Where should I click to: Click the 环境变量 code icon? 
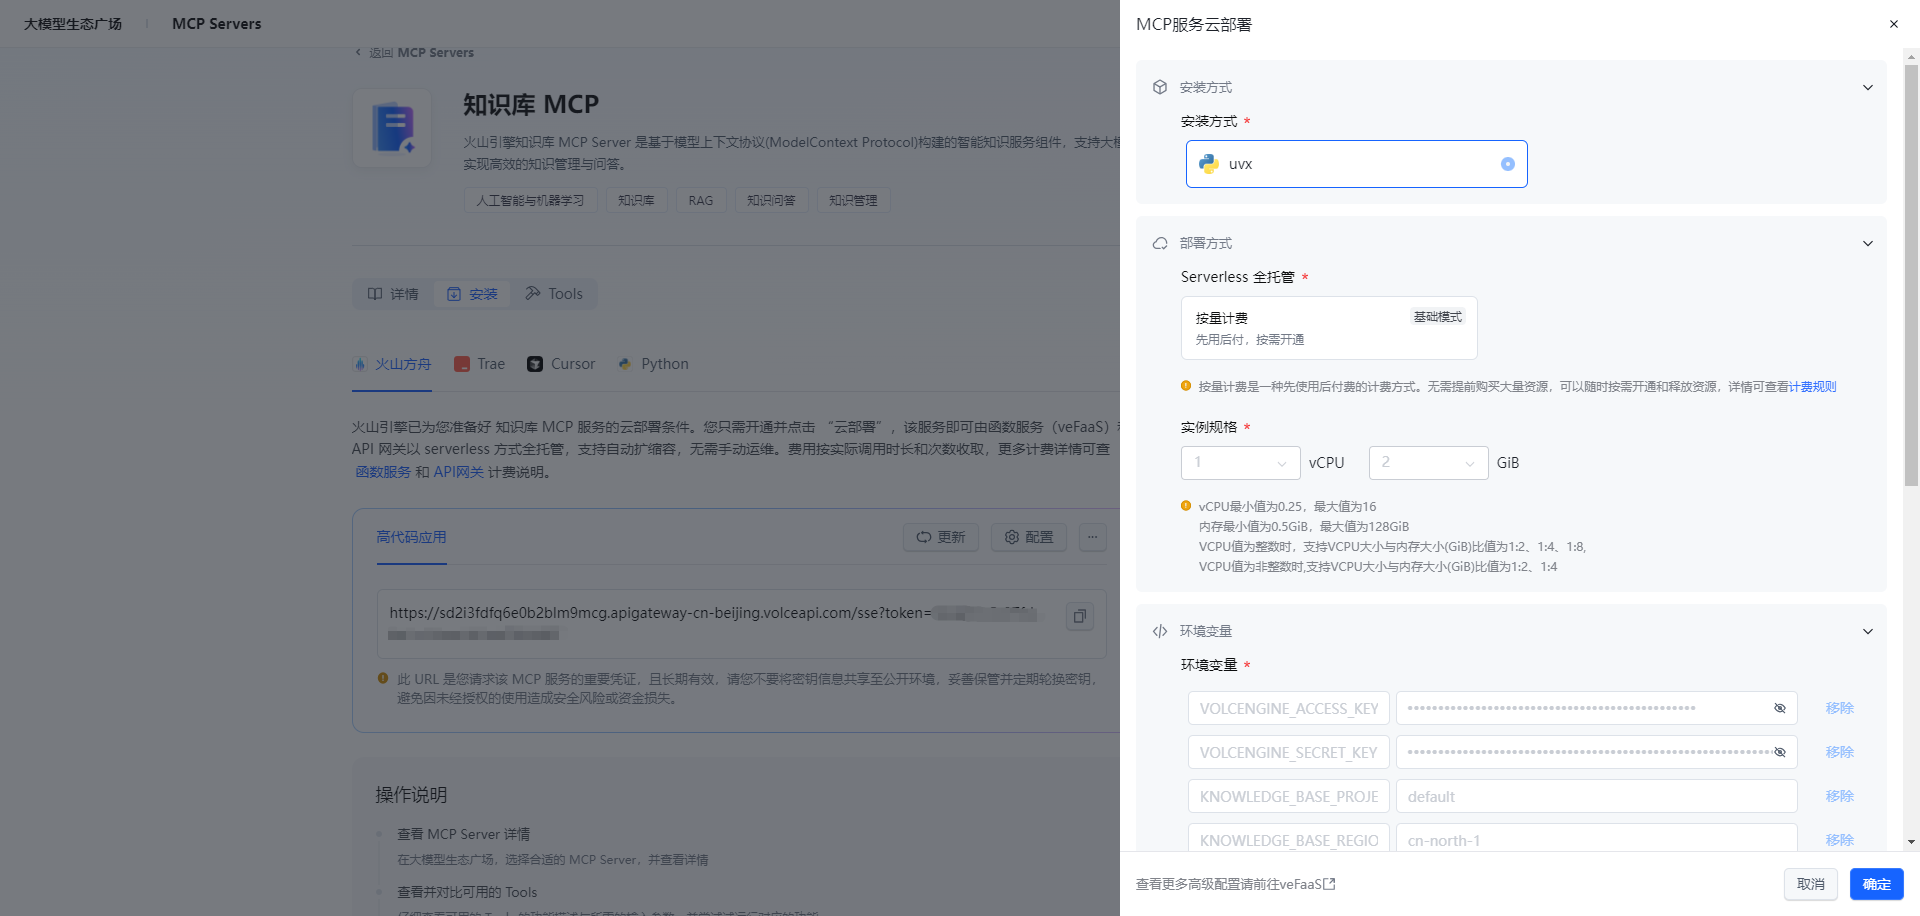(1160, 631)
